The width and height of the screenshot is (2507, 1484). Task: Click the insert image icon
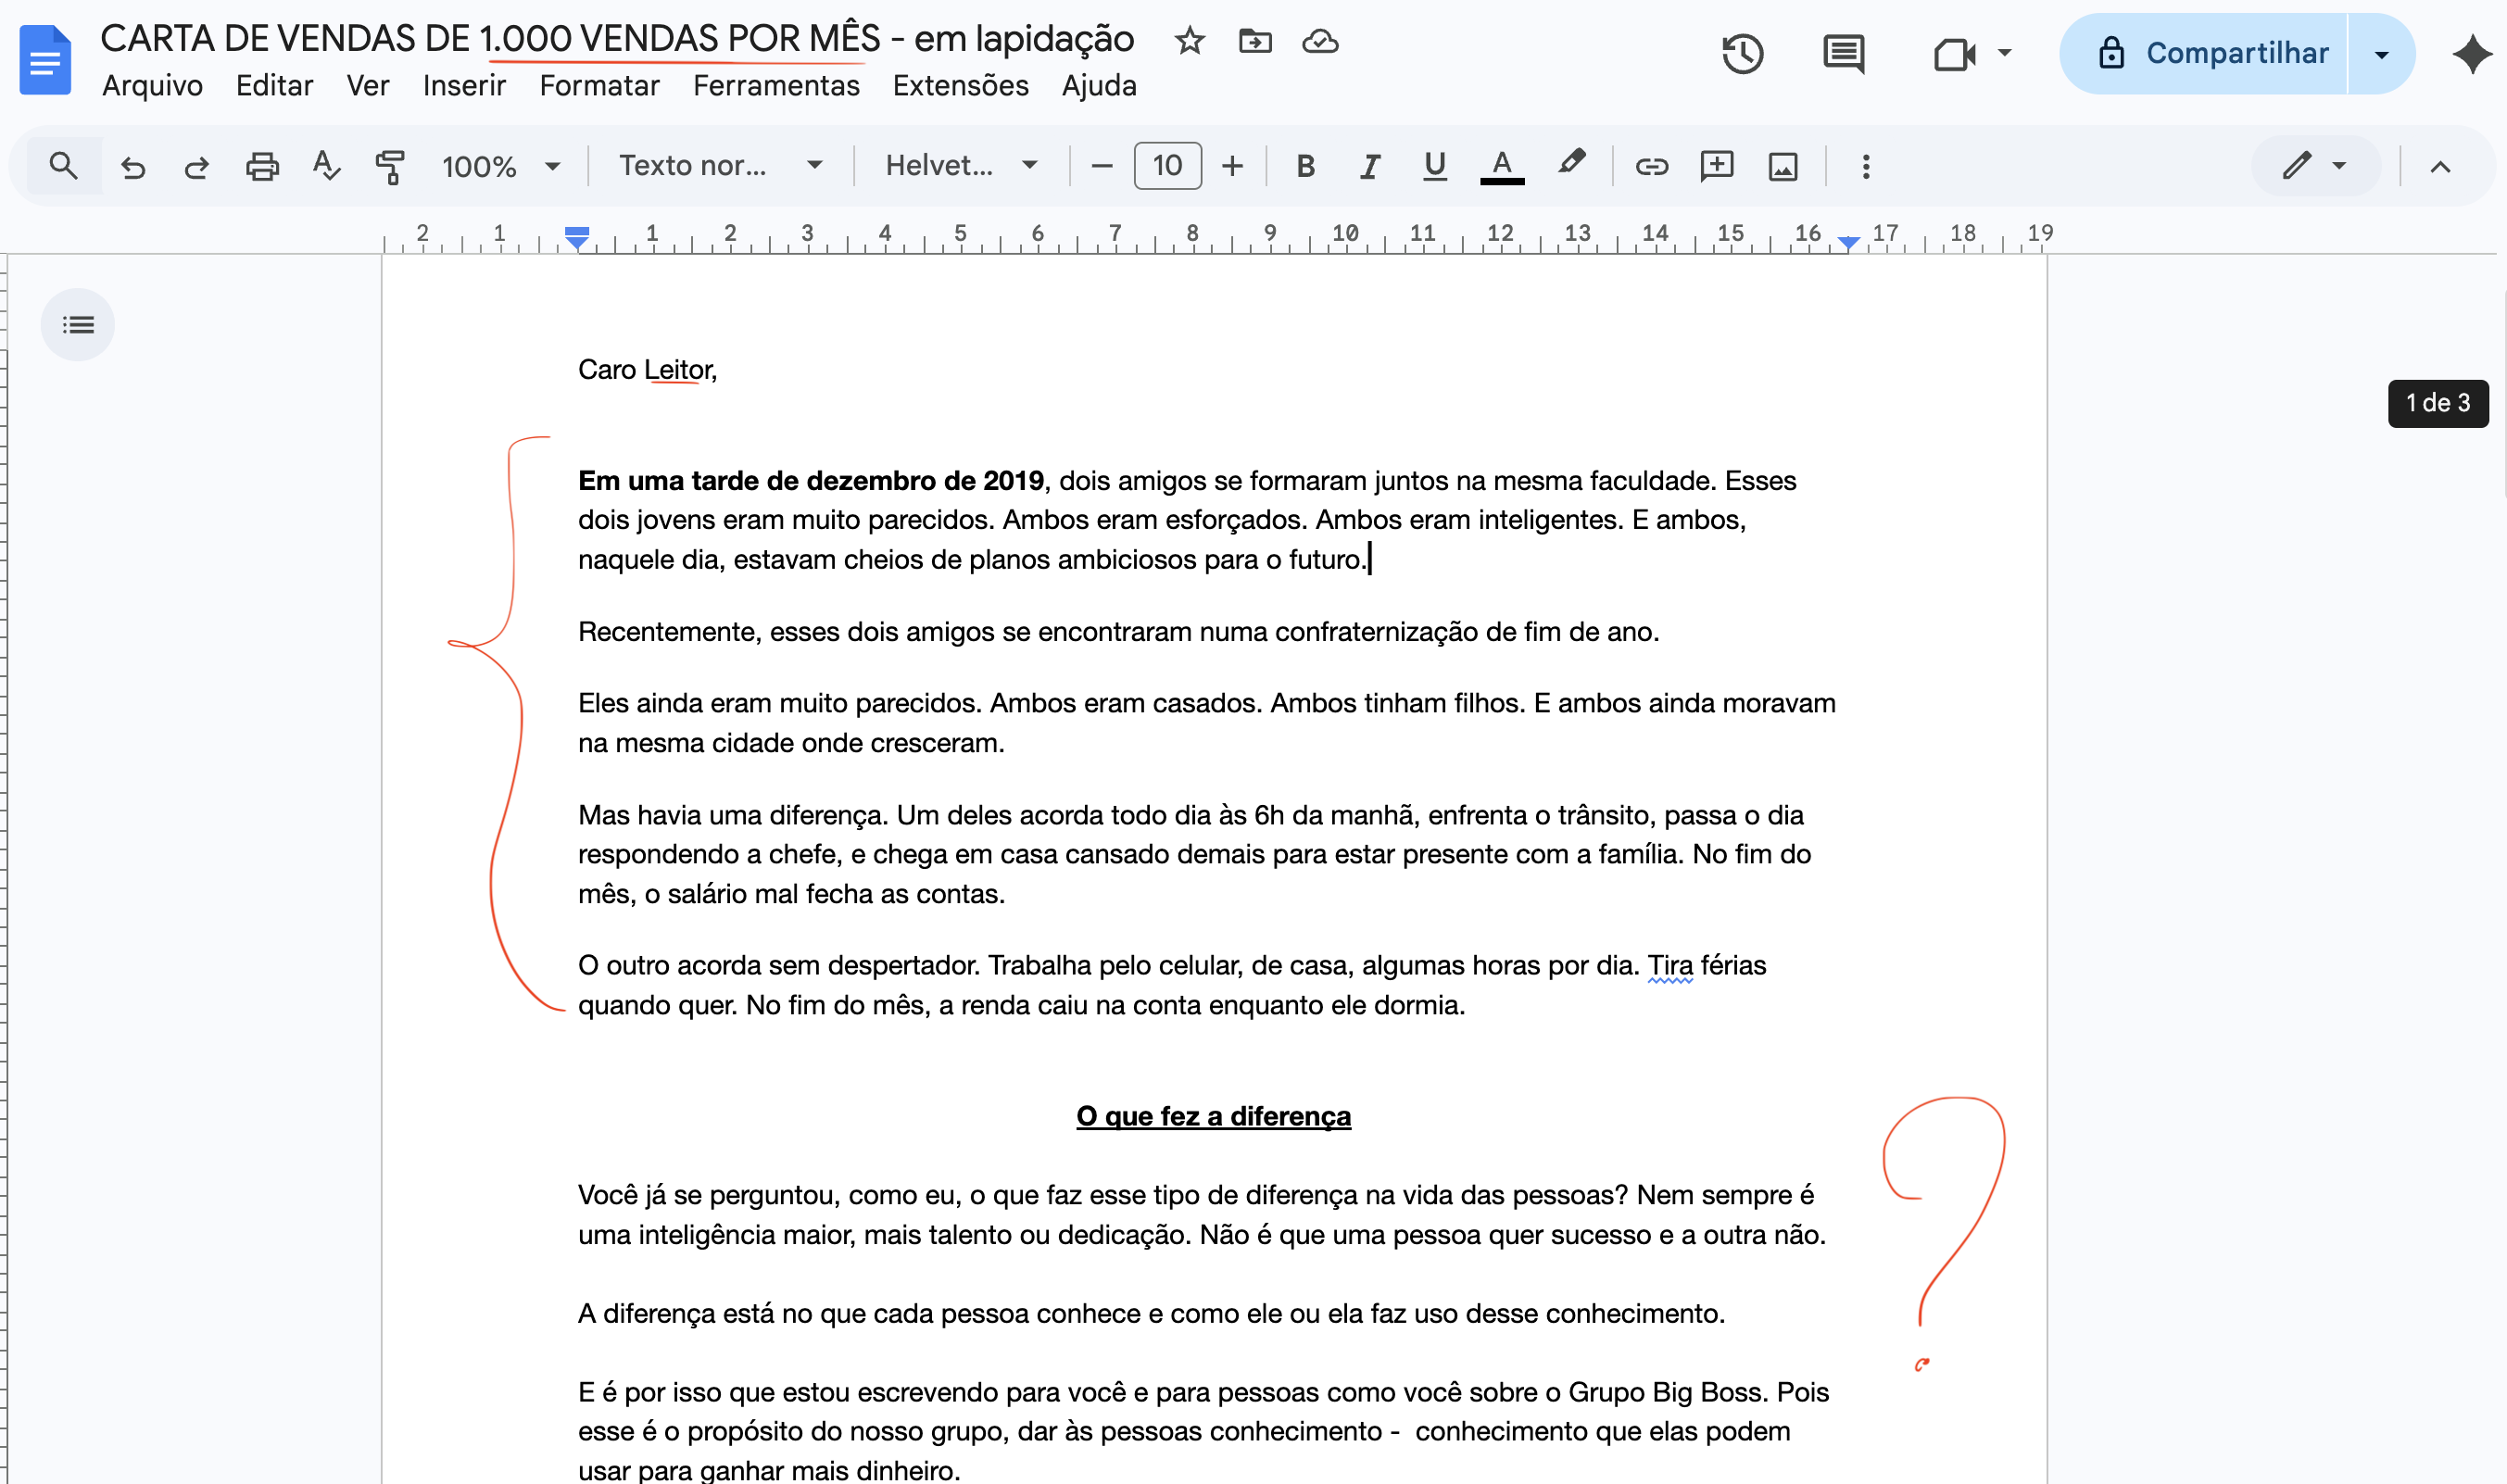[1782, 166]
